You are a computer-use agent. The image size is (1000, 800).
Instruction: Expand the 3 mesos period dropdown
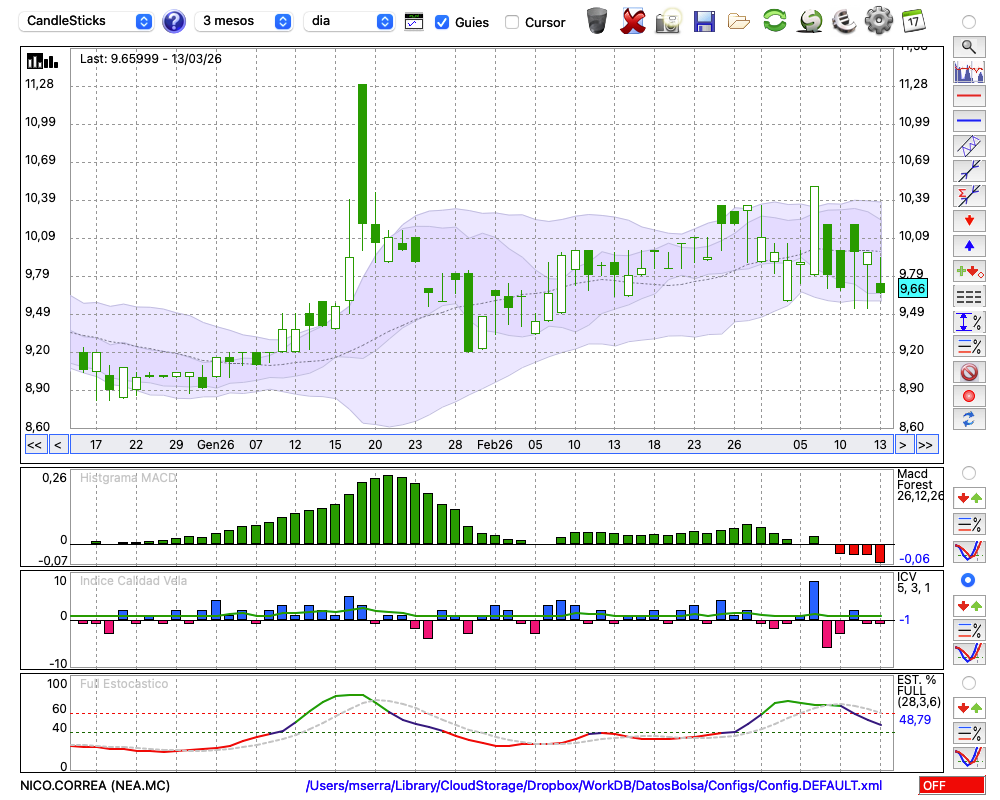244,21
